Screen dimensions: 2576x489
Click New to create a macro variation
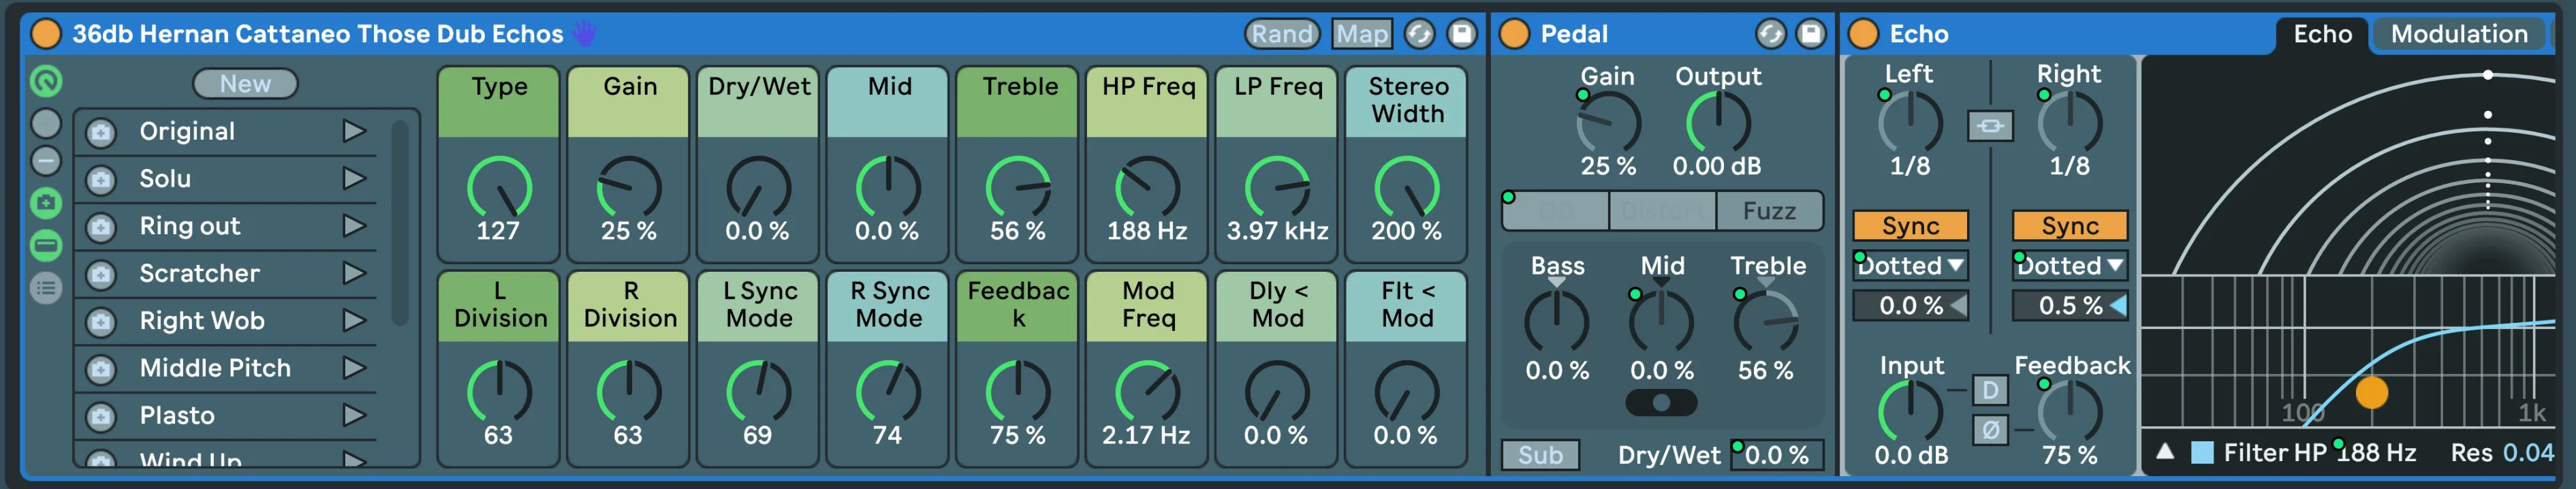tap(245, 84)
